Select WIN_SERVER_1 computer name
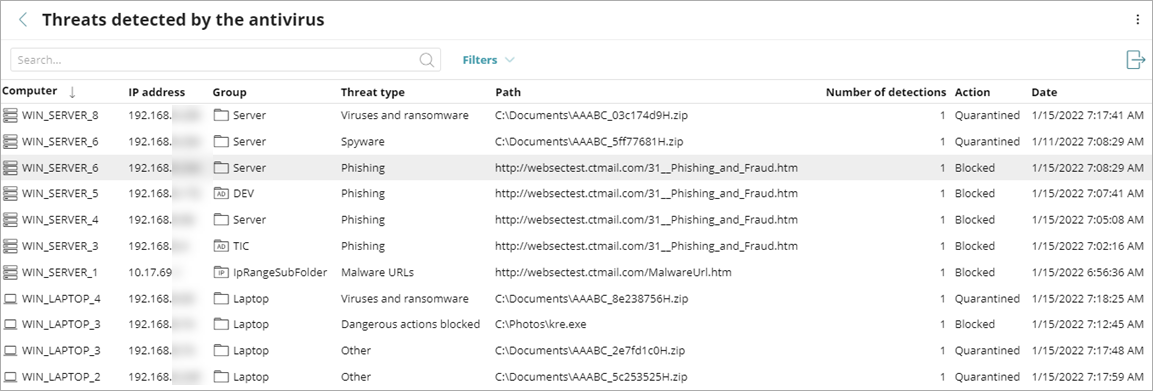This screenshot has height=391, width=1153. click(x=60, y=272)
